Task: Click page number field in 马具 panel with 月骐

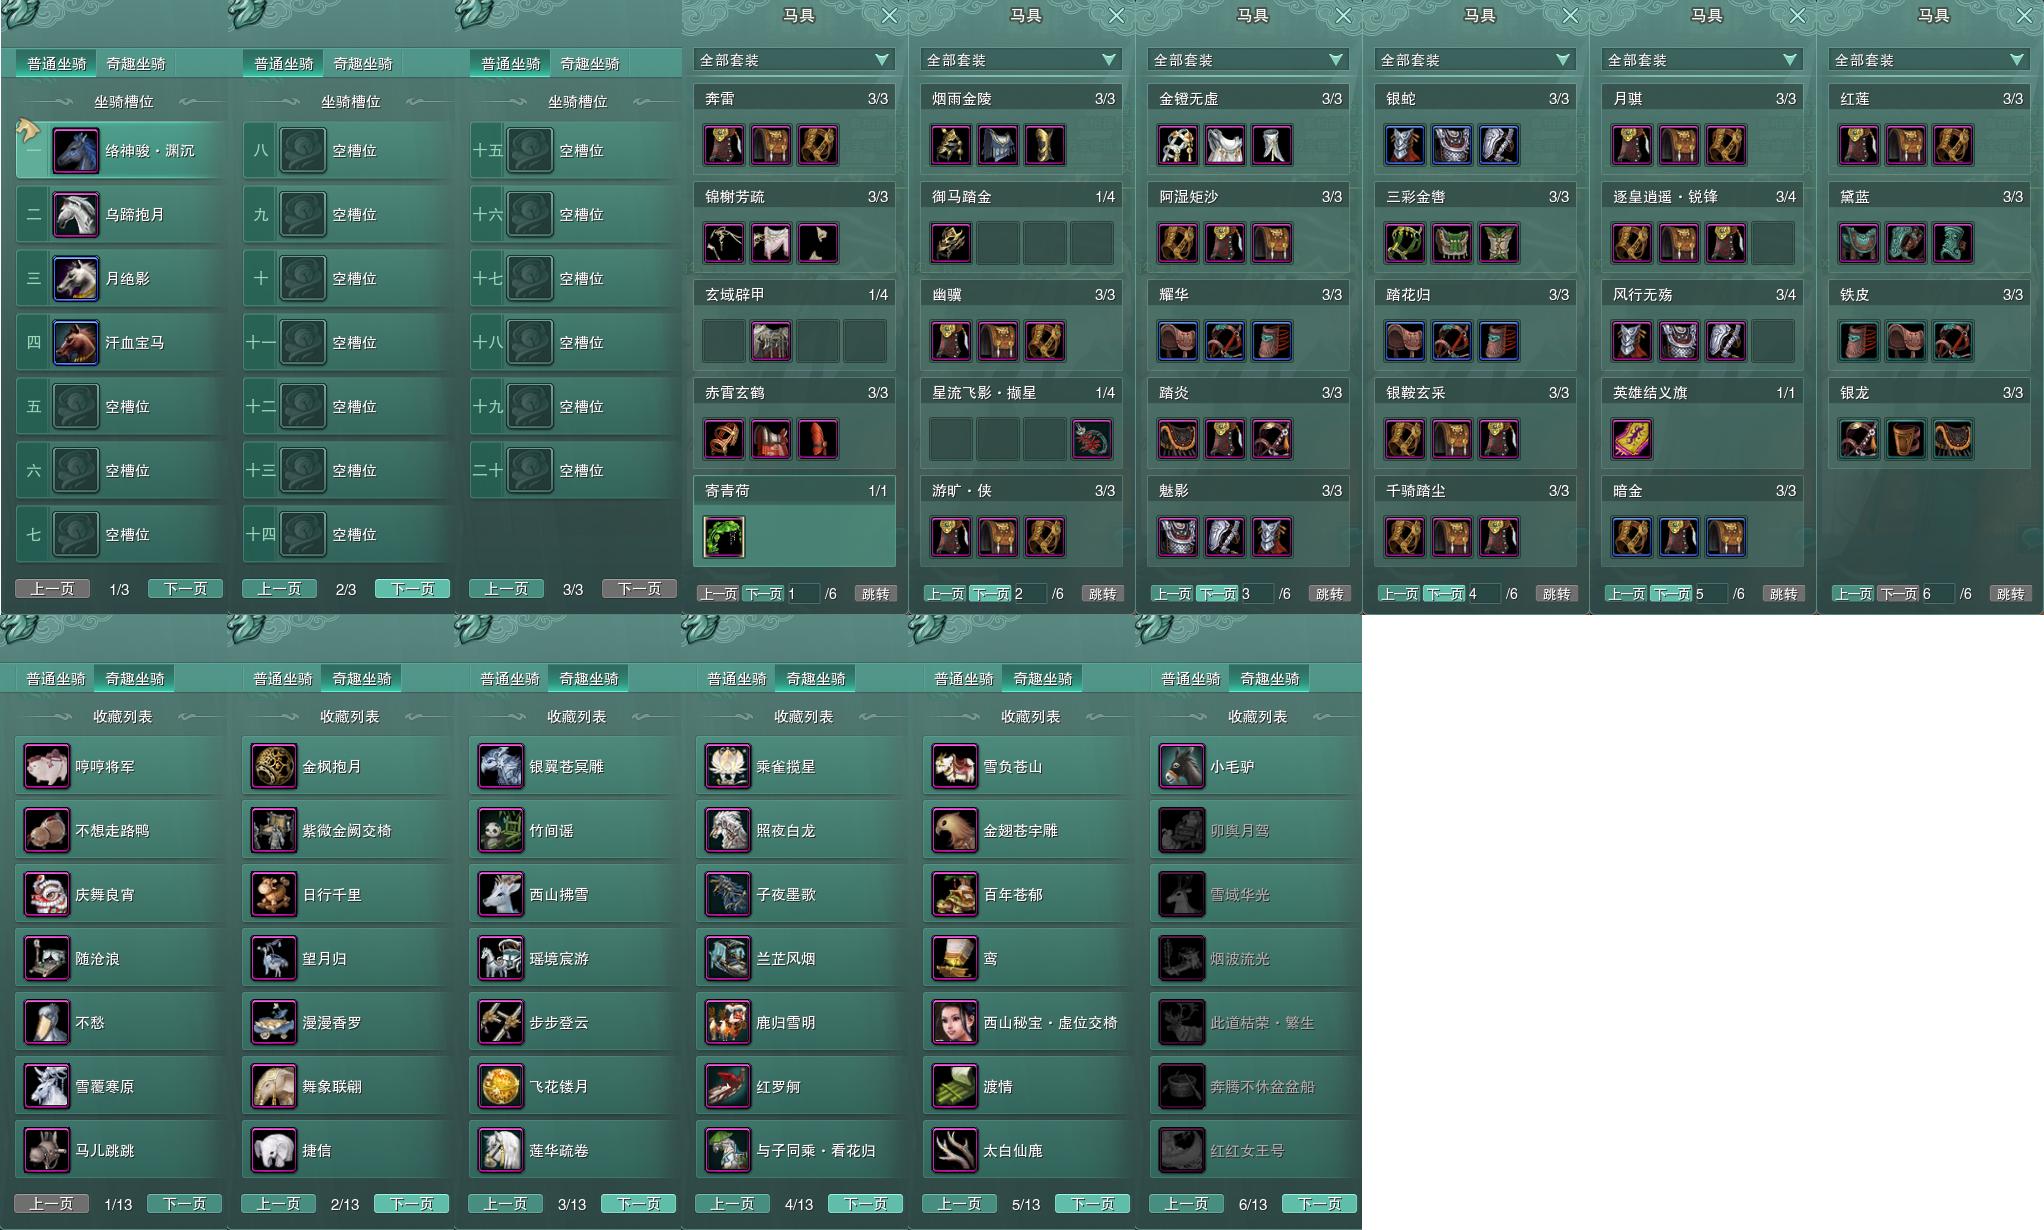Action: pos(1710,594)
